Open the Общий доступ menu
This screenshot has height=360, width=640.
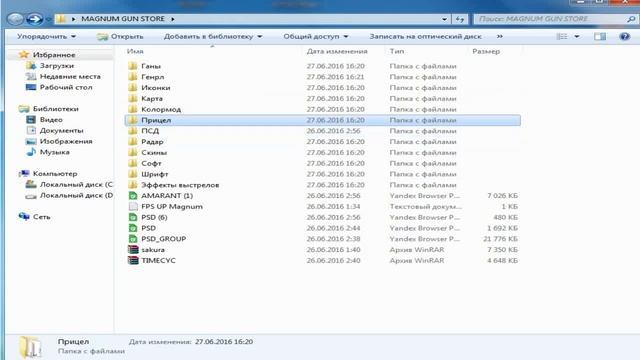coord(316,36)
